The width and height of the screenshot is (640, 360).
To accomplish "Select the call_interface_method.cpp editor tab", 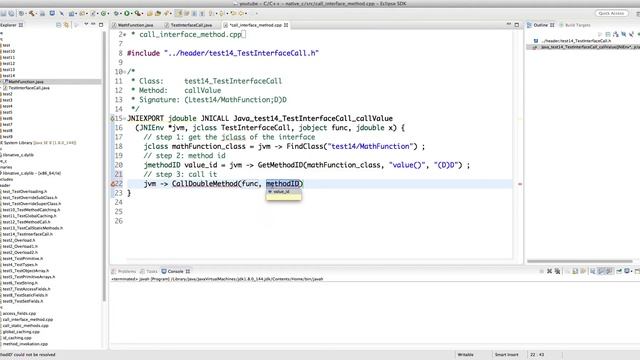I will (256, 25).
